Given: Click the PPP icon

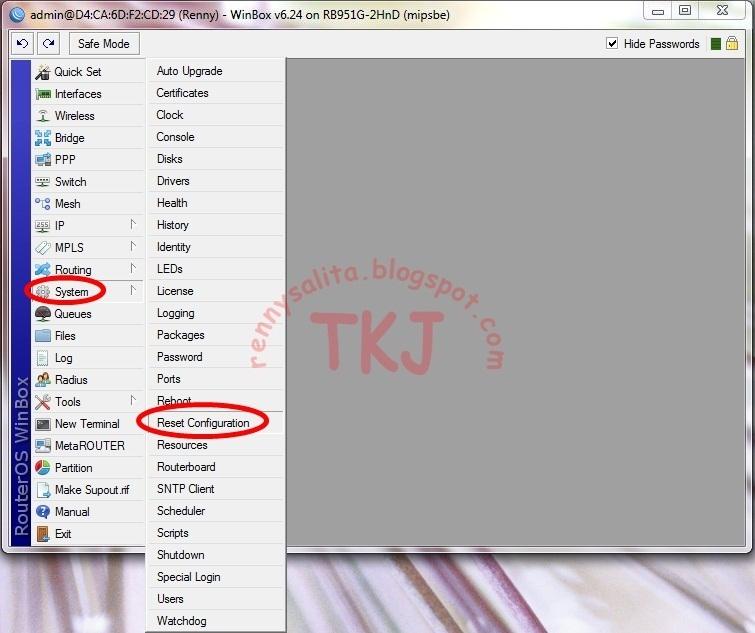Looking at the screenshot, I should pos(43,160).
